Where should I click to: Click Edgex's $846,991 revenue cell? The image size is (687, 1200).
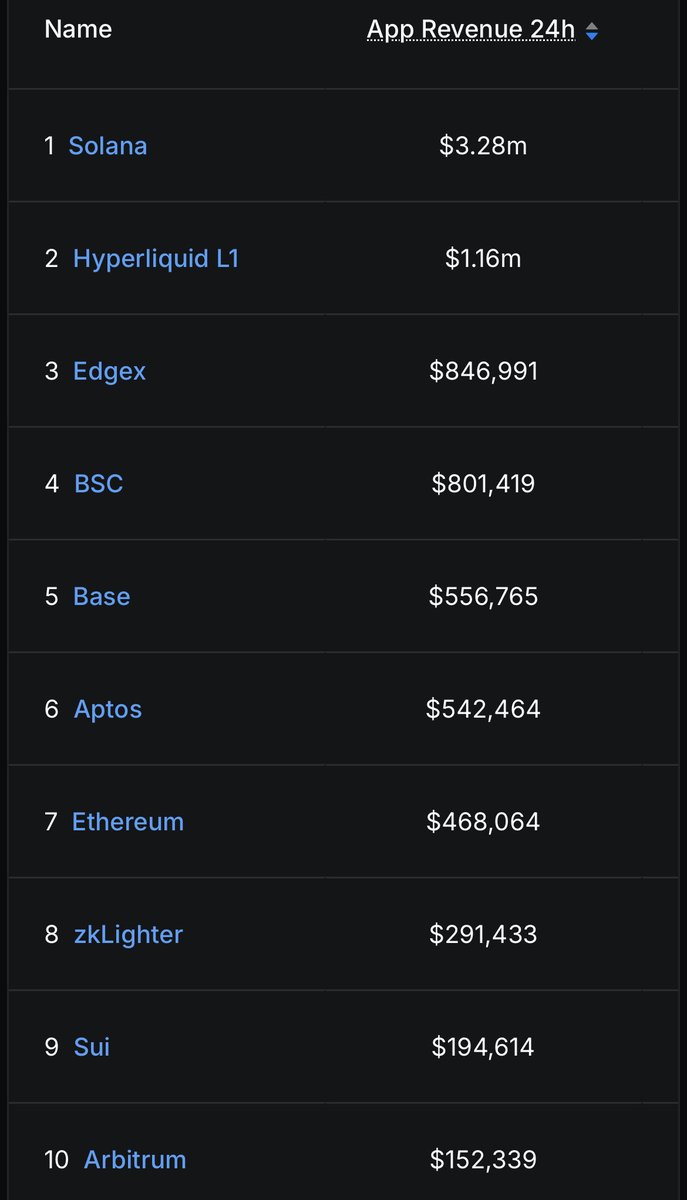tap(483, 371)
